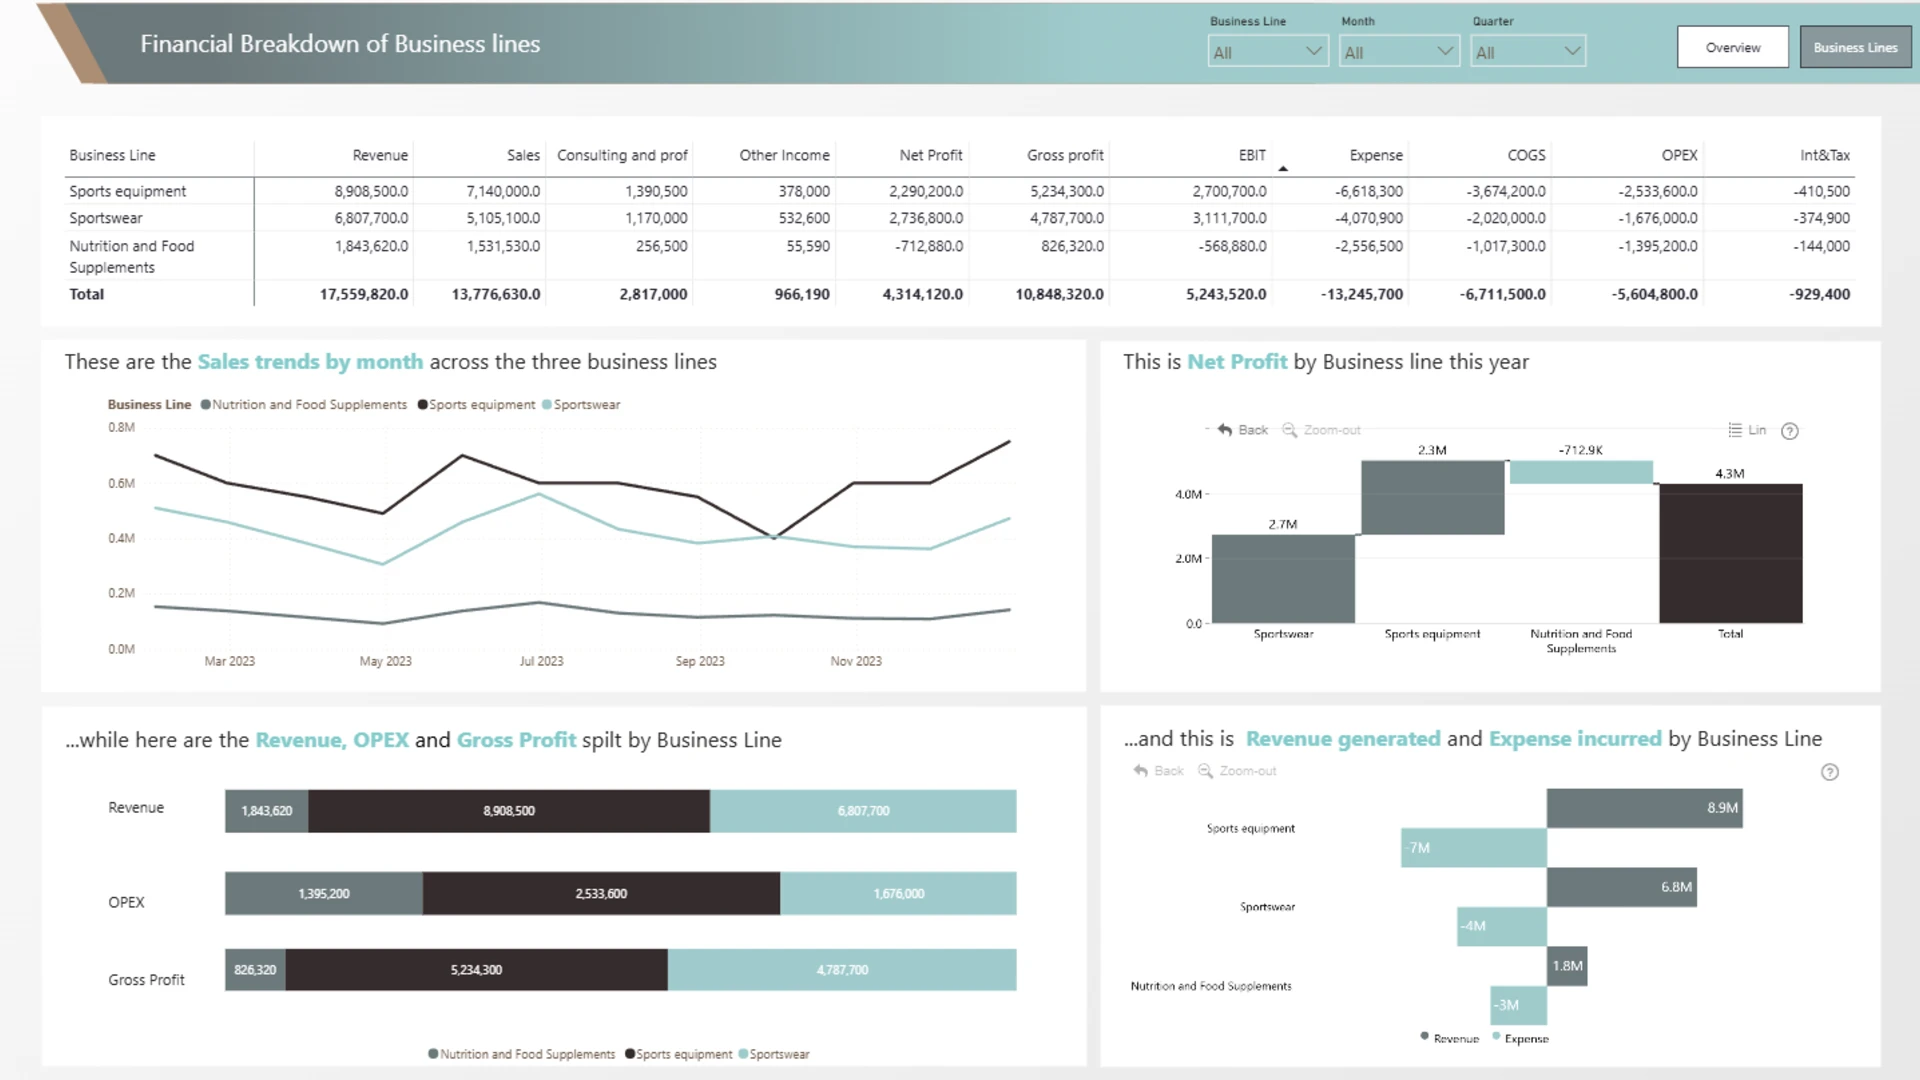This screenshot has height=1080, width=1920.
Task: Open the Month filter dropdown
Action: tap(1399, 52)
